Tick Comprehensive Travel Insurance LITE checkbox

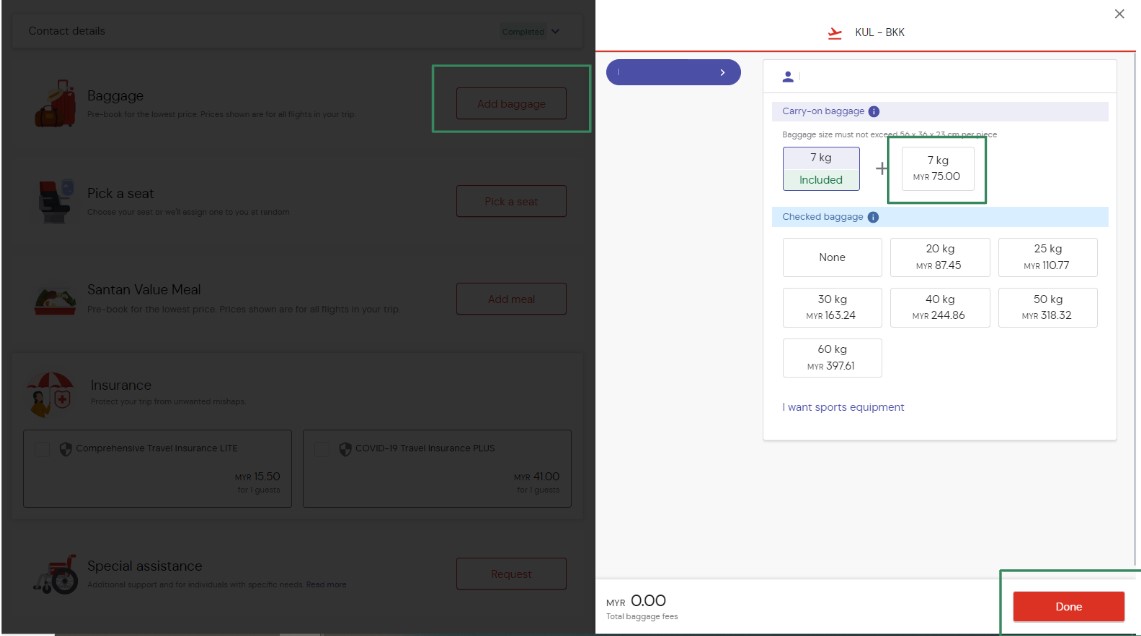42,449
